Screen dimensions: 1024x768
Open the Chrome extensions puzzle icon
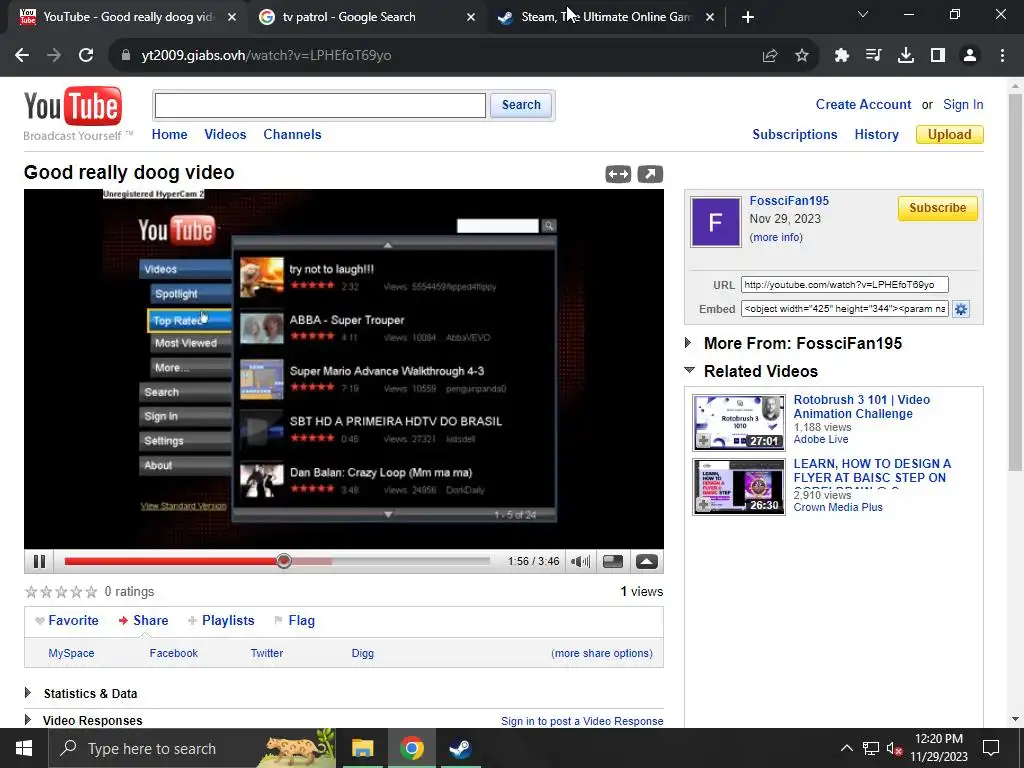pos(842,56)
